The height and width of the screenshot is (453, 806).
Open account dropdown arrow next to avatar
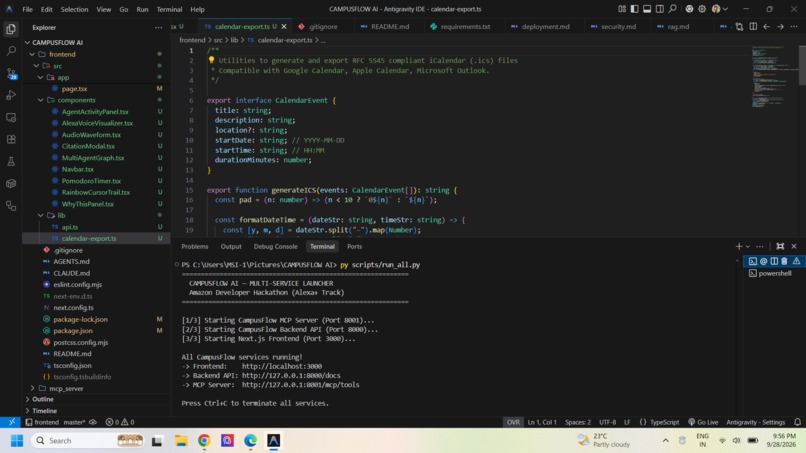pyautogui.click(x=725, y=9)
